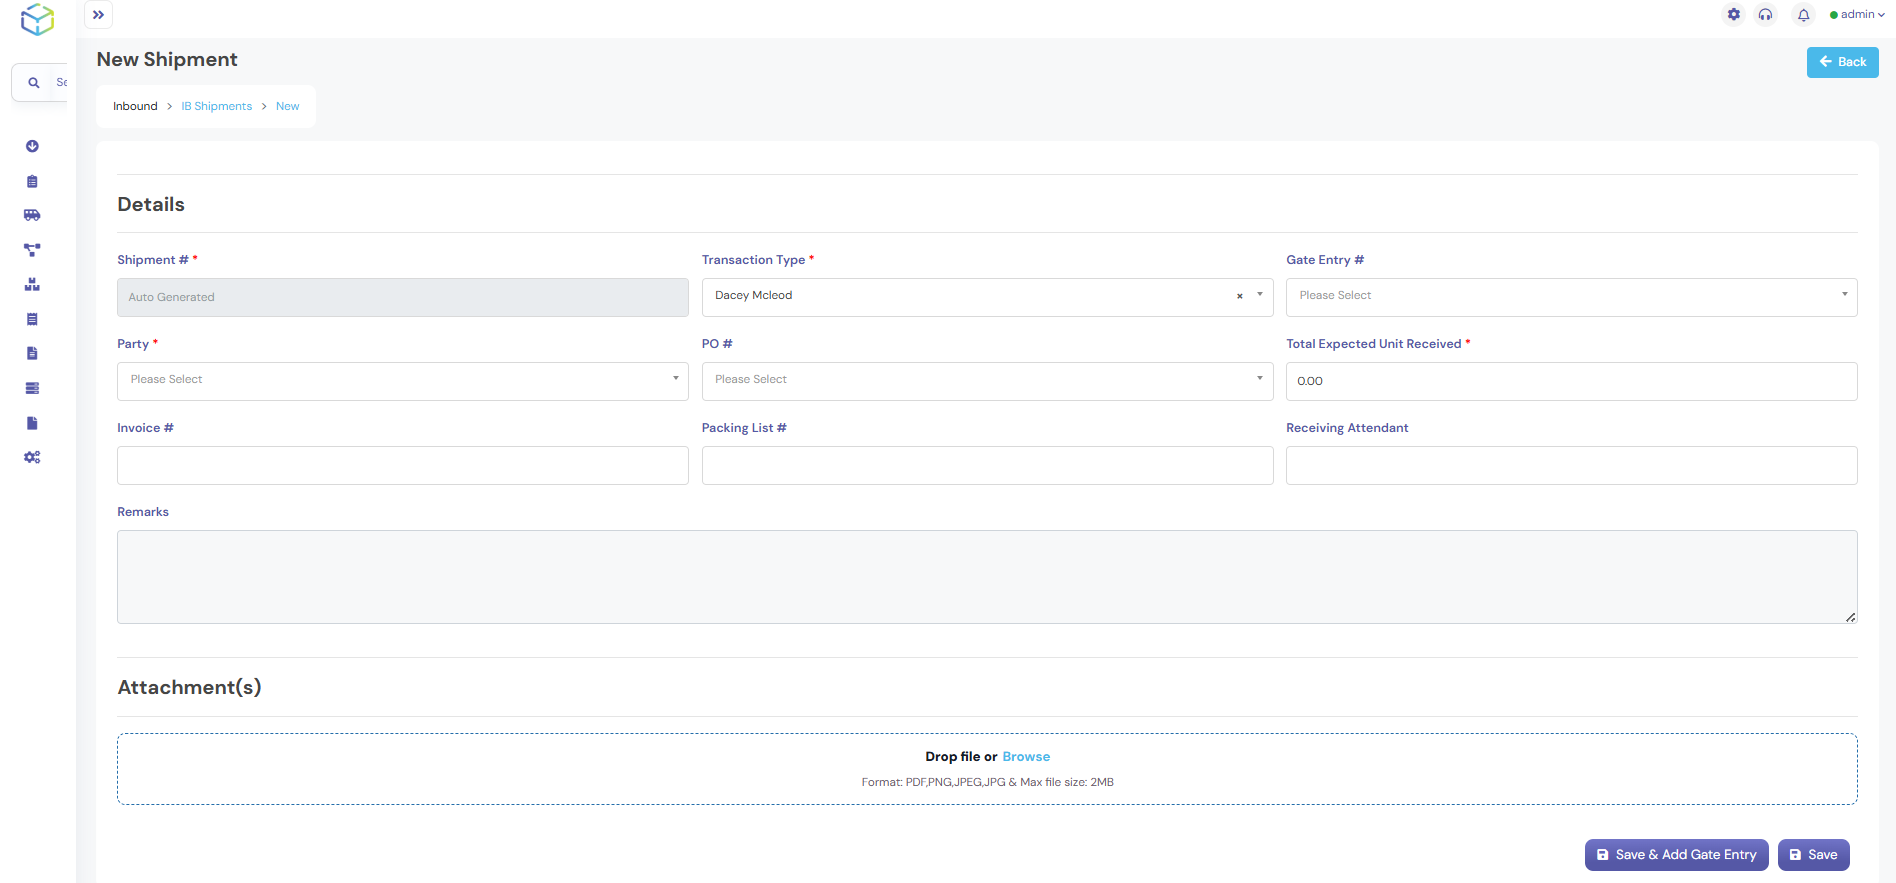
Task: Open the clipboard icon in the sidebar
Action: 32,181
